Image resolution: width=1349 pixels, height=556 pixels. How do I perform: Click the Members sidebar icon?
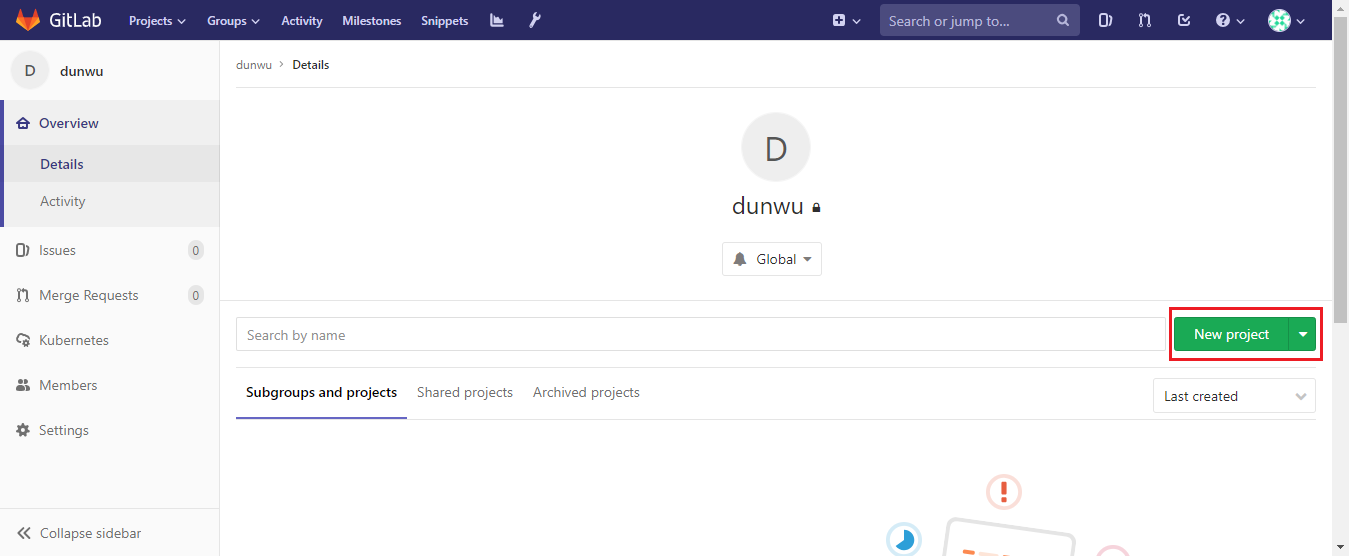(x=23, y=385)
